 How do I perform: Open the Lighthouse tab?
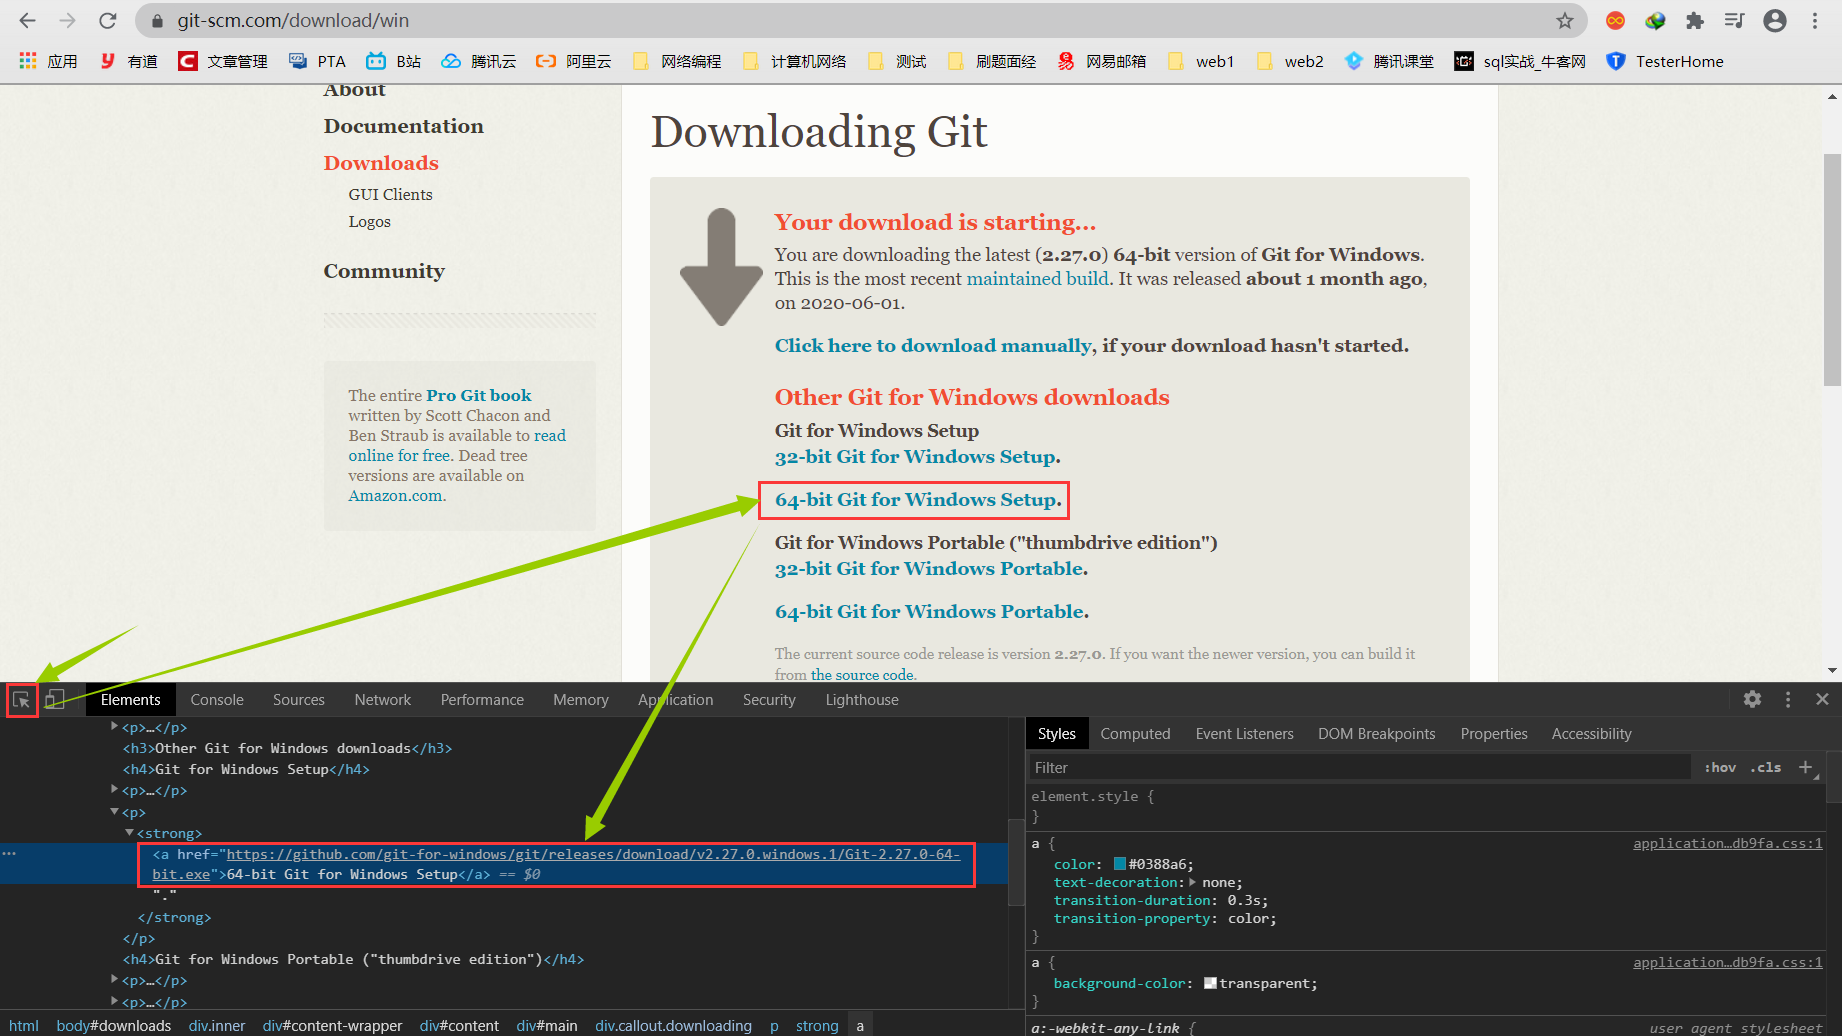pos(862,700)
